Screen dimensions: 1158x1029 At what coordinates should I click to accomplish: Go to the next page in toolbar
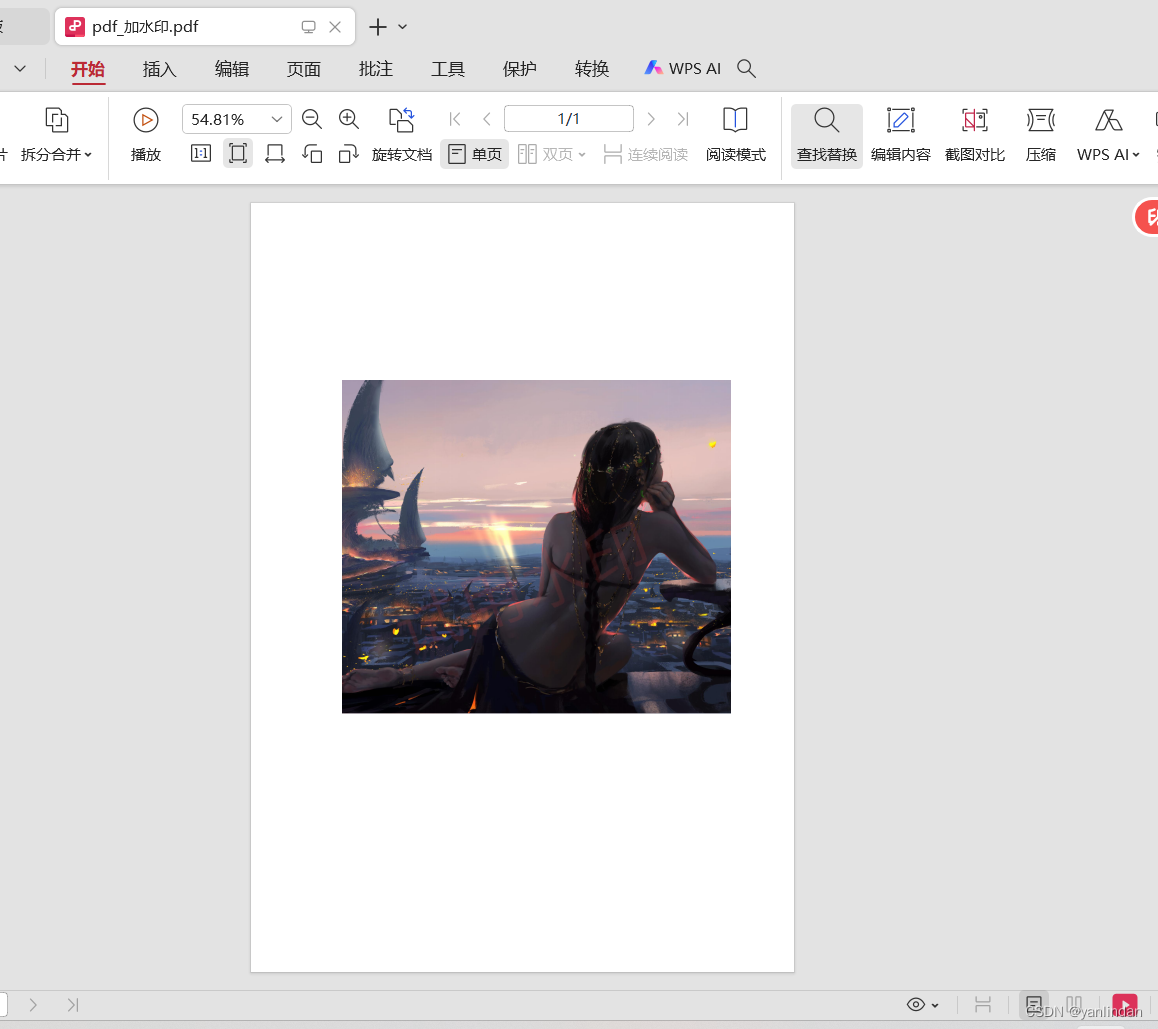pos(651,119)
